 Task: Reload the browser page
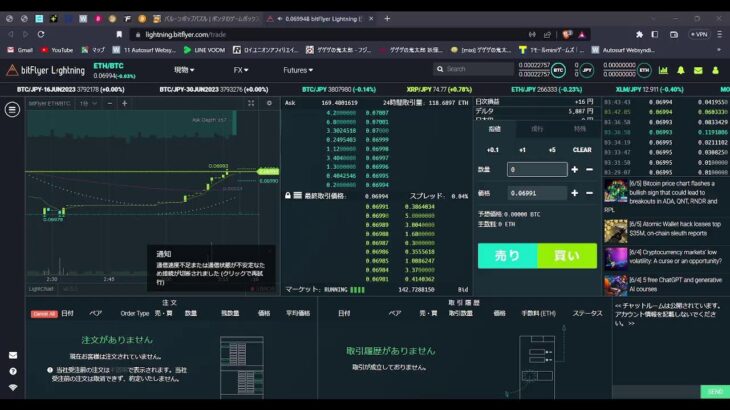pyautogui.click(x=41, y=34)
